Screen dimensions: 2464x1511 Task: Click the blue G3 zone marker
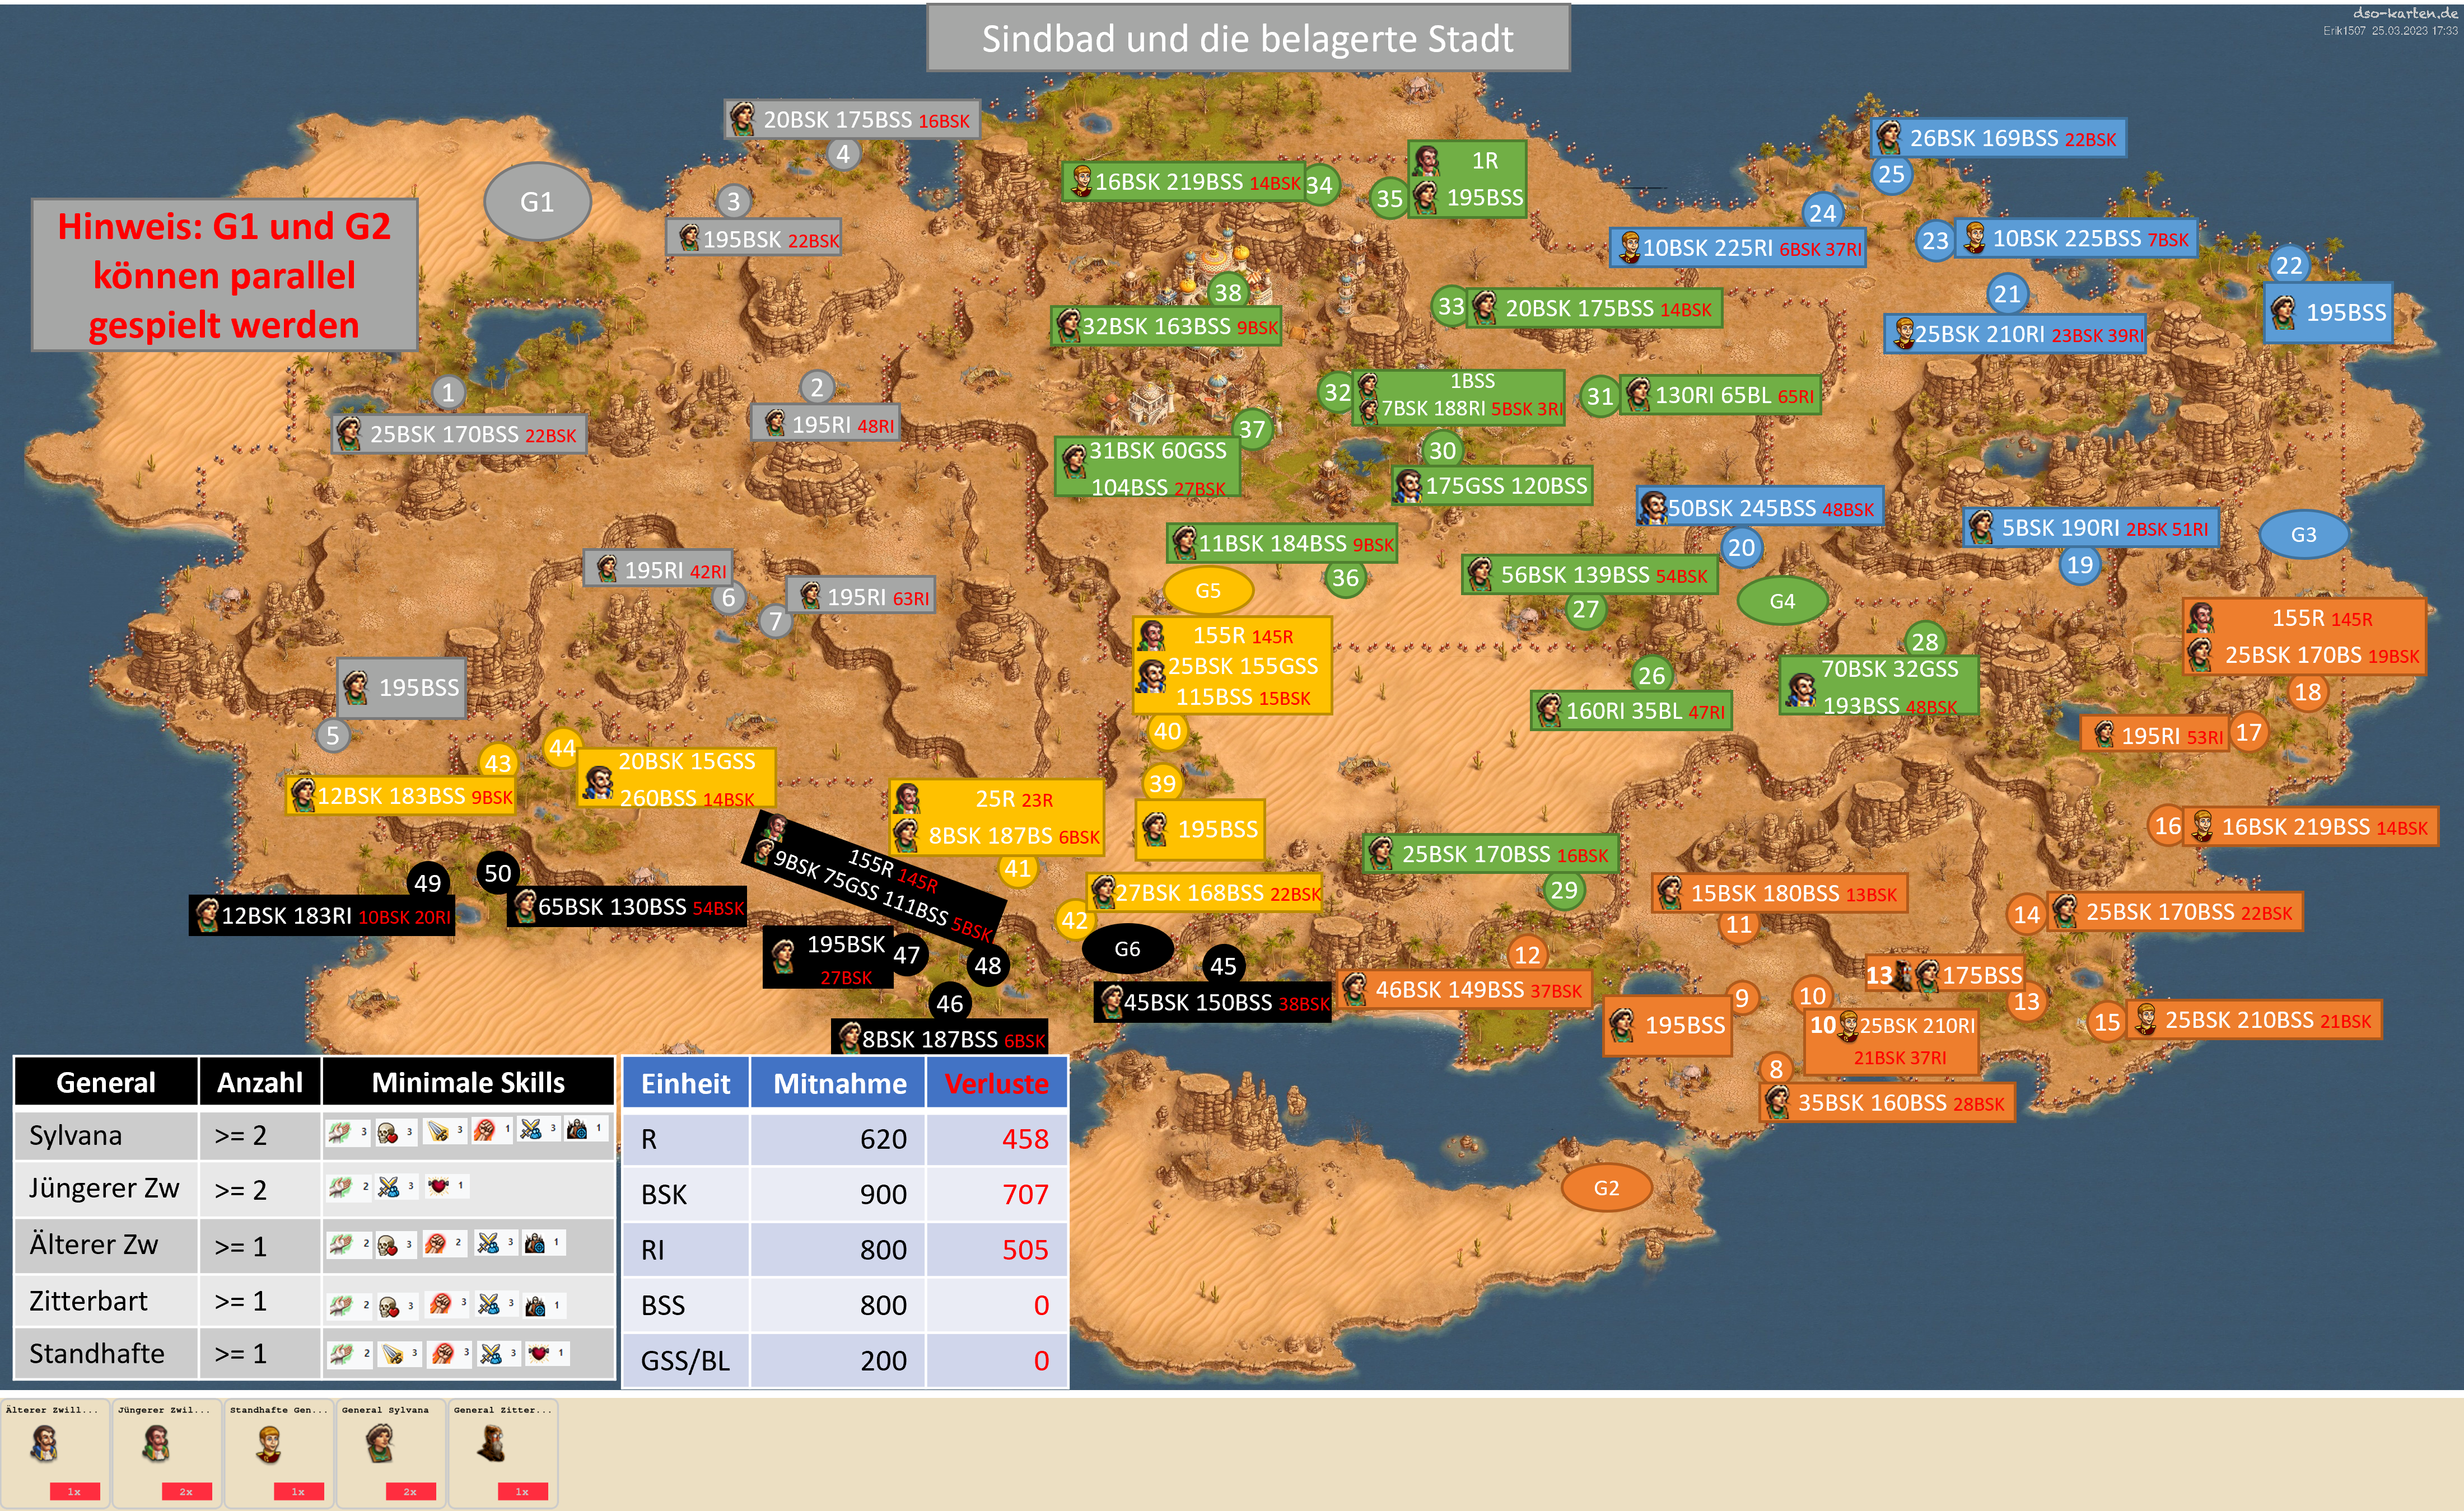pos(2303,535)
